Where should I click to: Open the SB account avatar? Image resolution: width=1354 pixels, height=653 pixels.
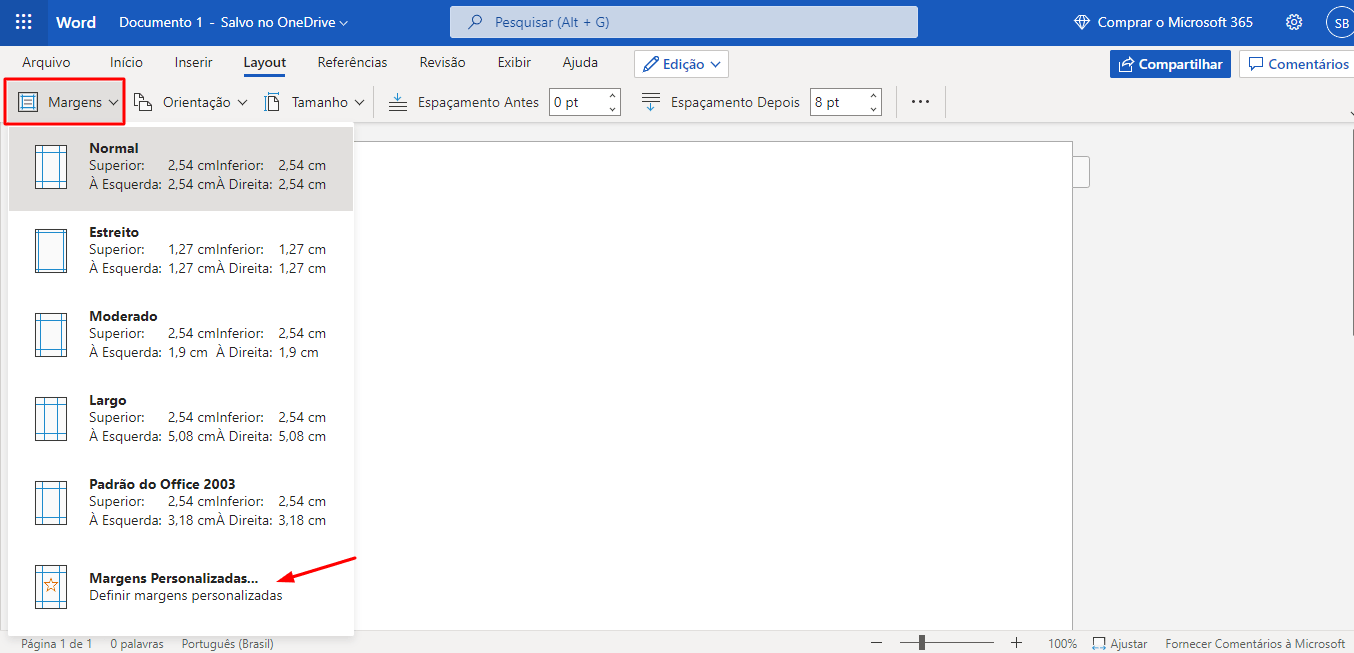(x=1338, y=22)
